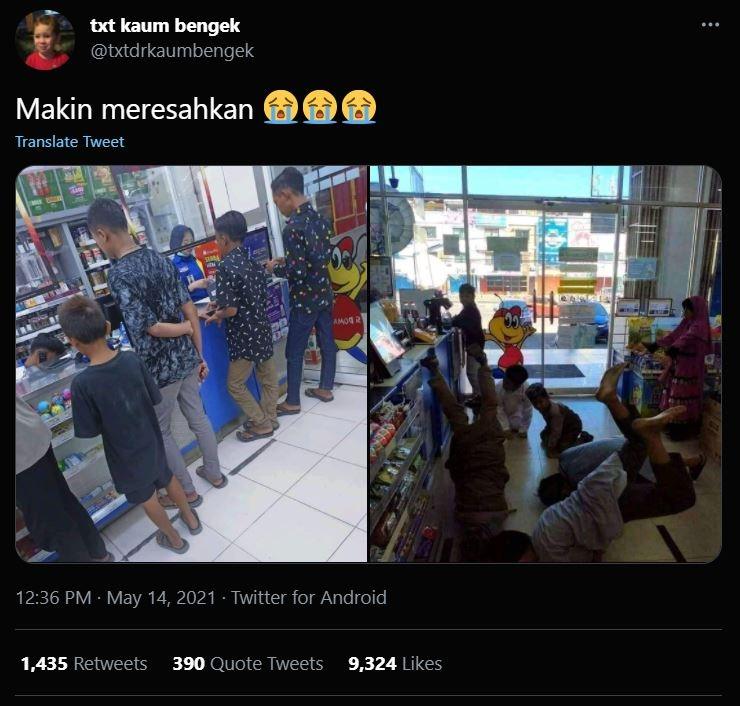View the 390 Quote Tweets list
740x706 pixels.
[x=248, y=664]
